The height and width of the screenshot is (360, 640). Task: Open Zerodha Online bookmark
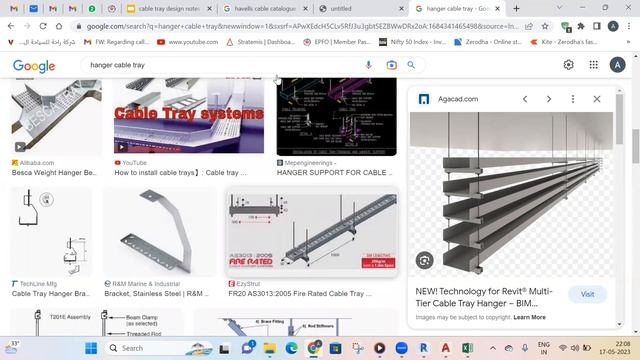[x=488, y=42]
